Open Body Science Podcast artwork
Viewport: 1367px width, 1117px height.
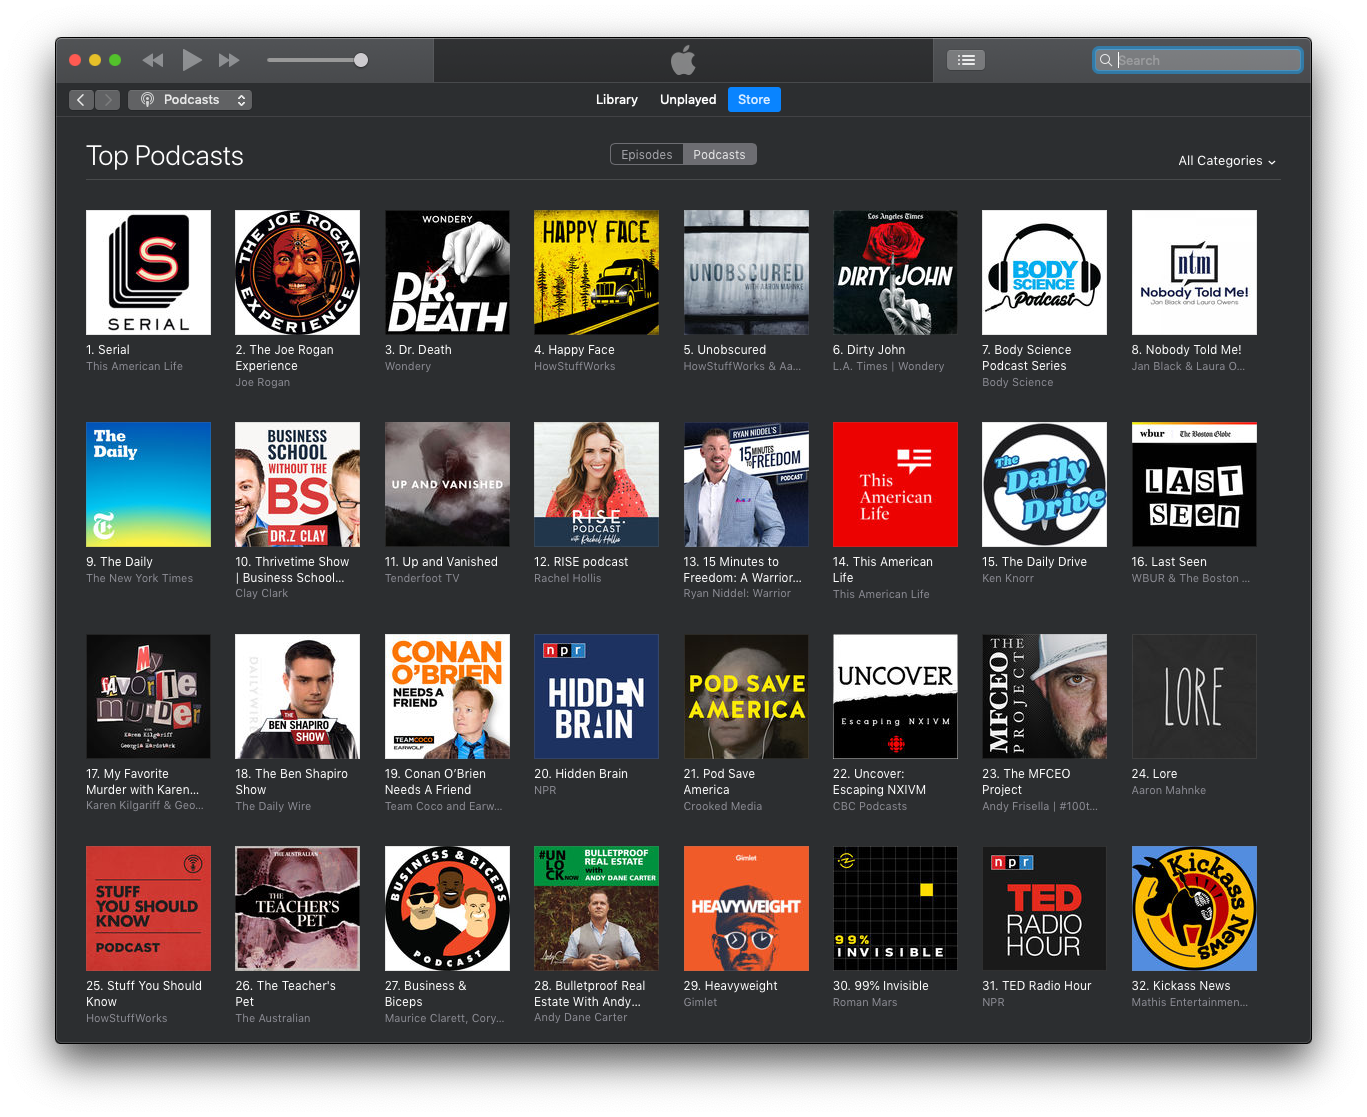[1044, 272]
